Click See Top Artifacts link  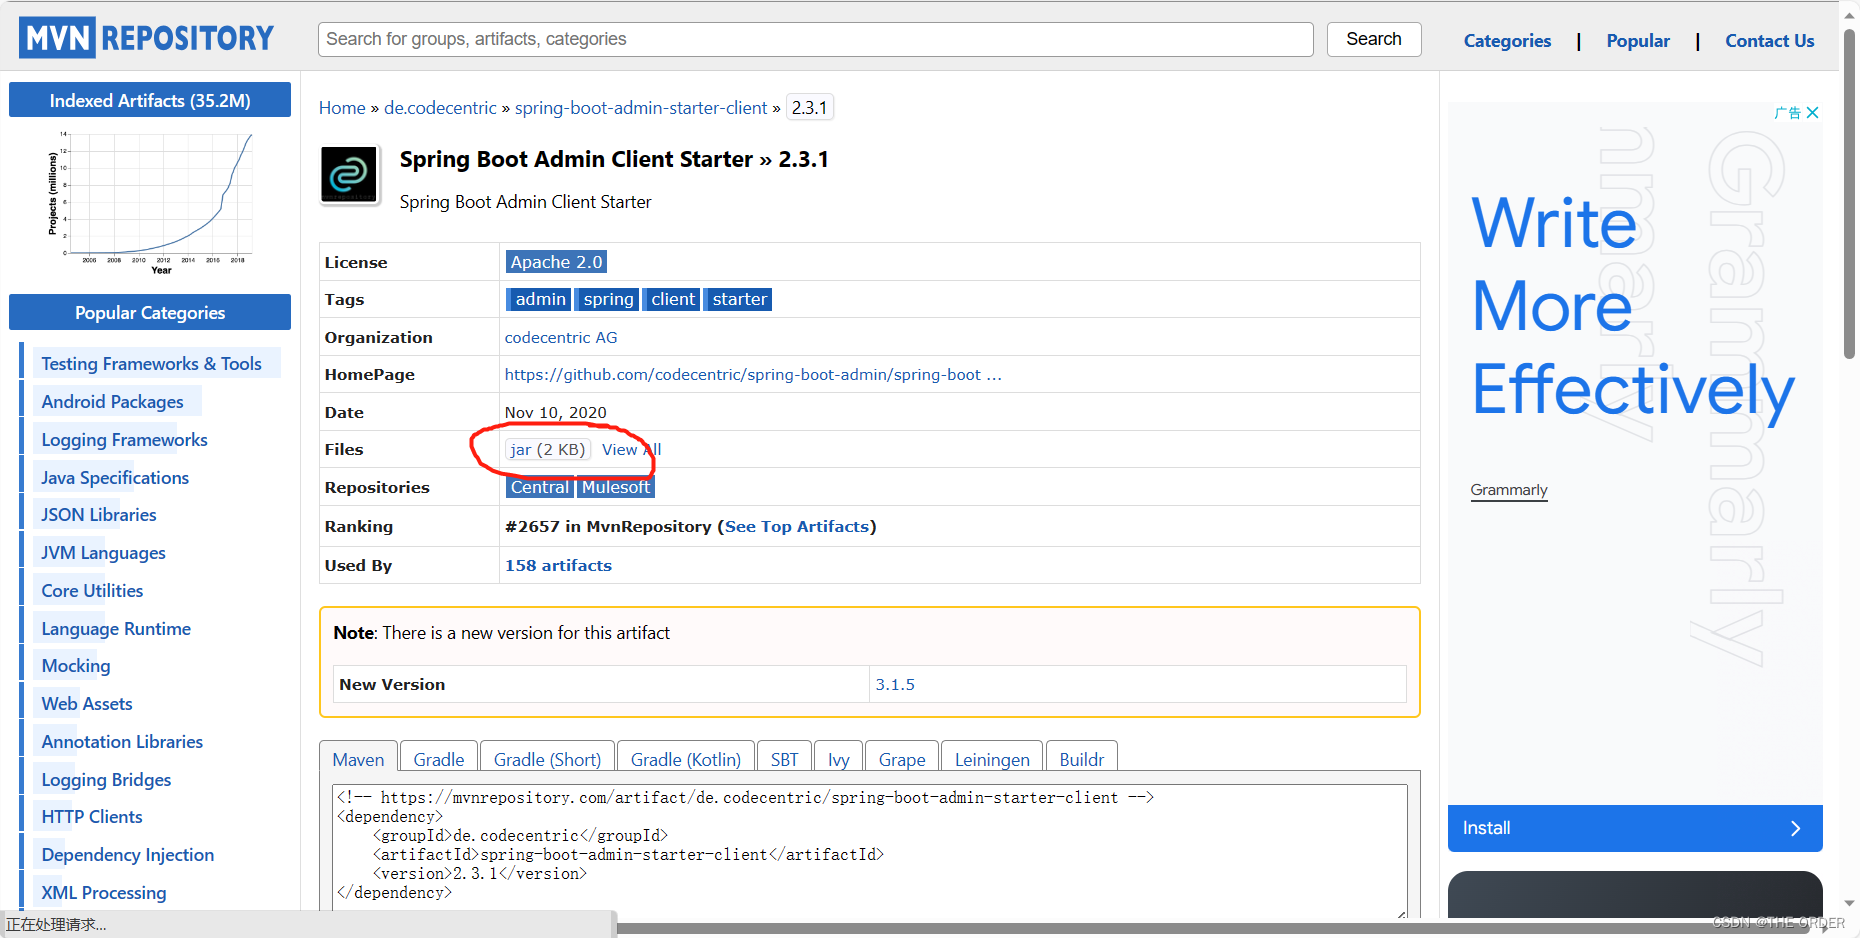[797, 526]
